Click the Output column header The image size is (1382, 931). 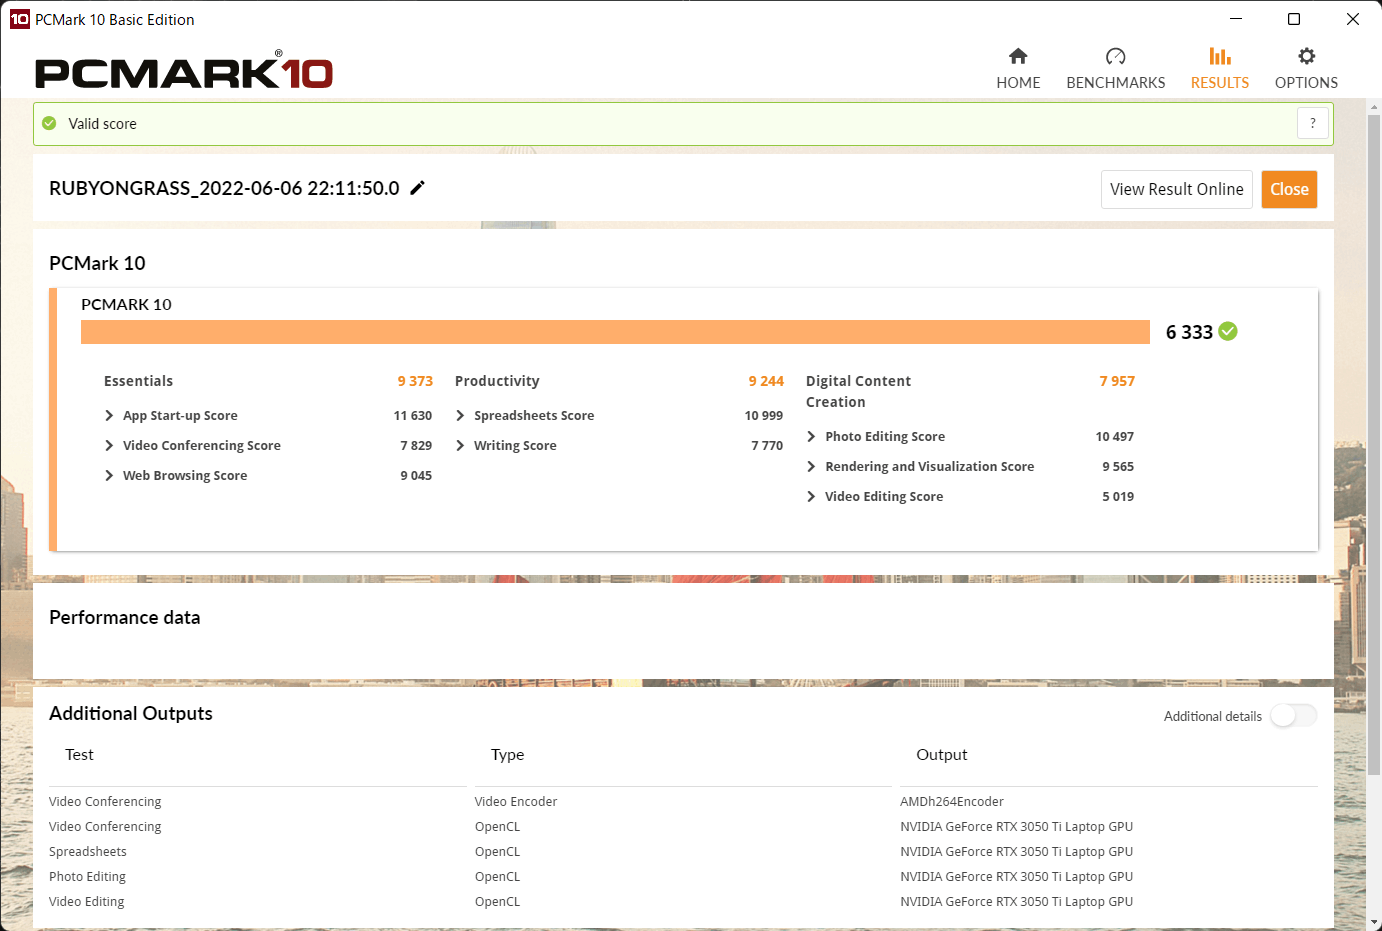pyautogui.click(x=942, y=755)
